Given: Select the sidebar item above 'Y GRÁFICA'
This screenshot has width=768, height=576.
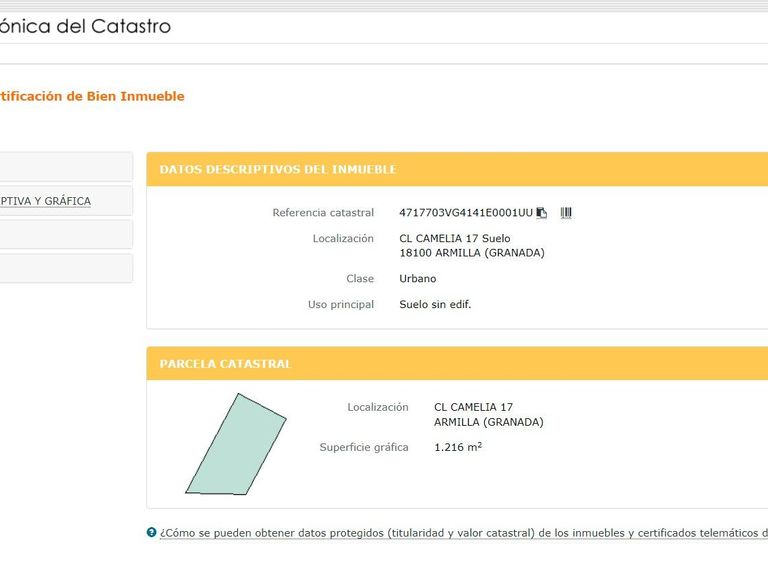Looking at the screenshot, I should [60, 167].
